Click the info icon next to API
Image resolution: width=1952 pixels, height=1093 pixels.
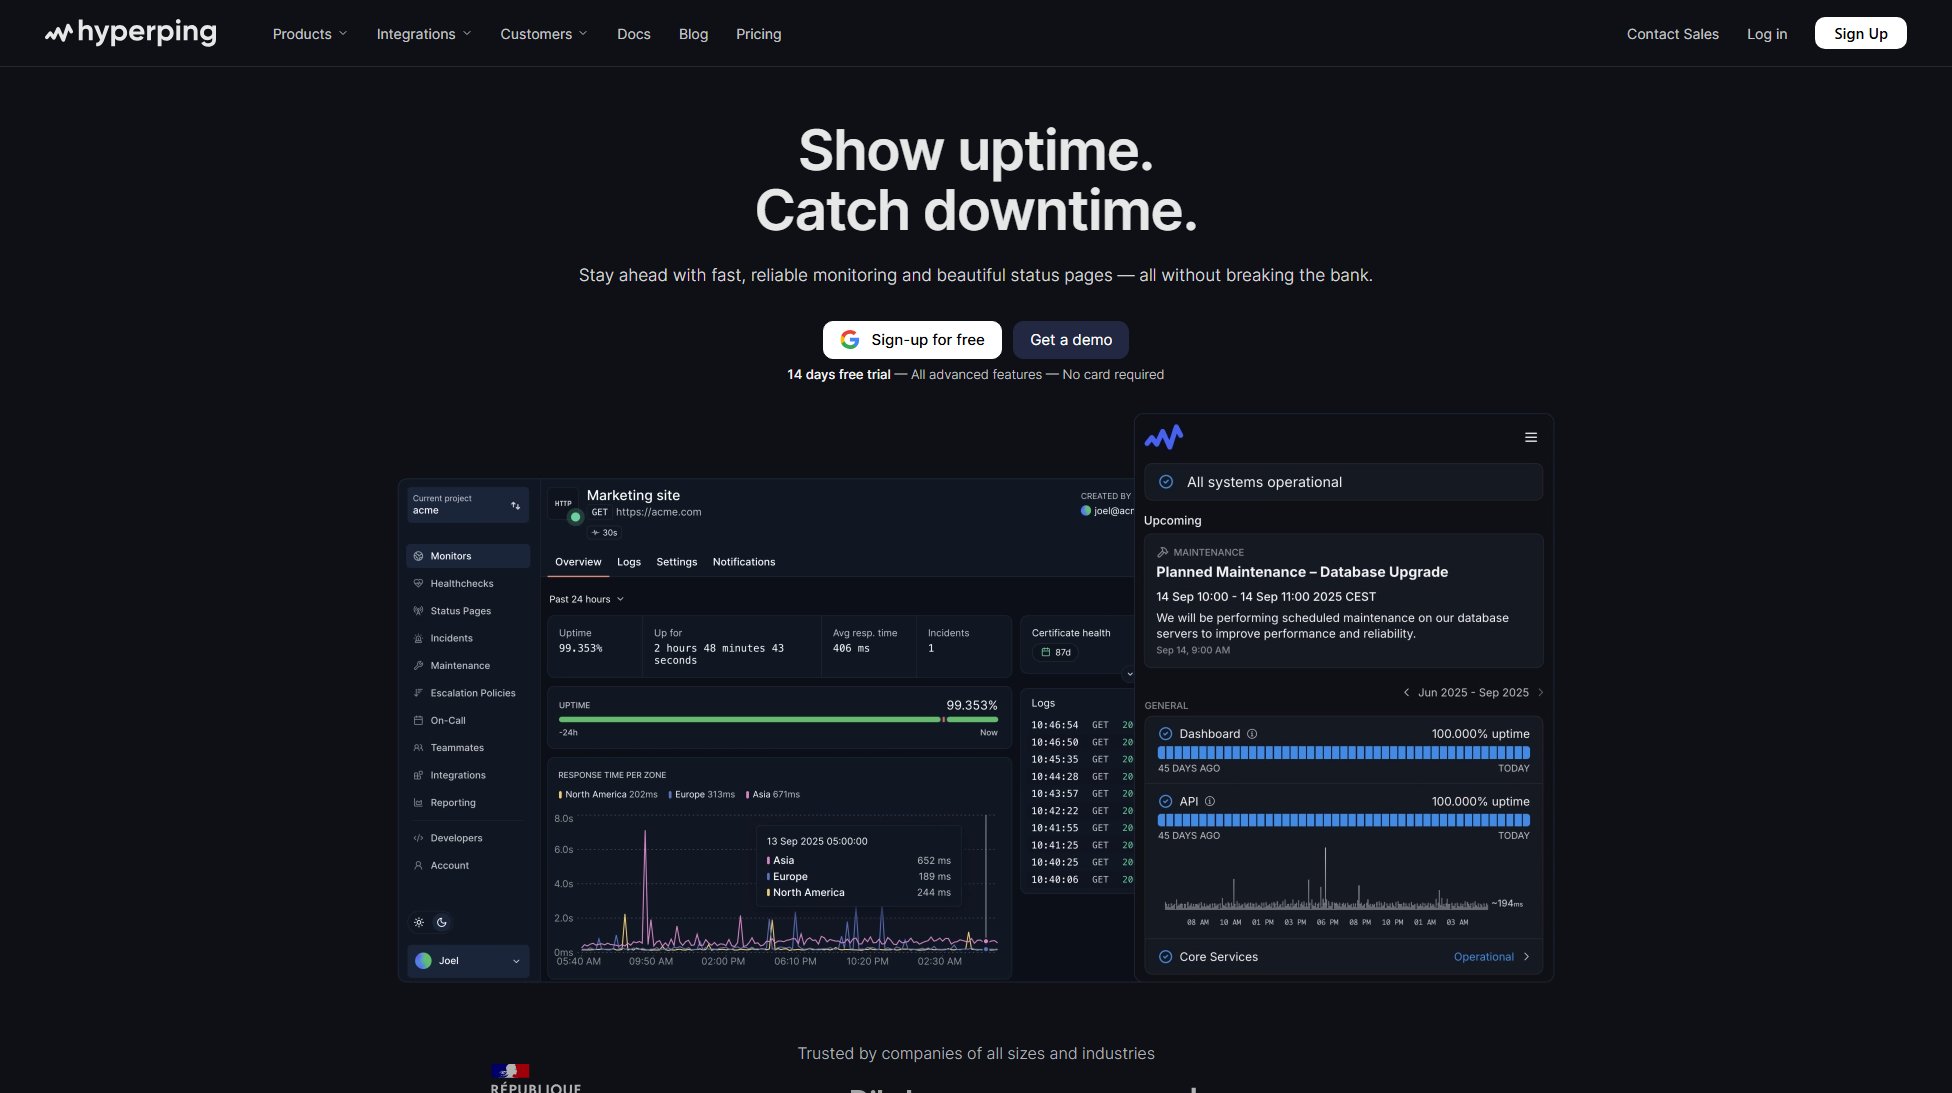(1210, 801)
